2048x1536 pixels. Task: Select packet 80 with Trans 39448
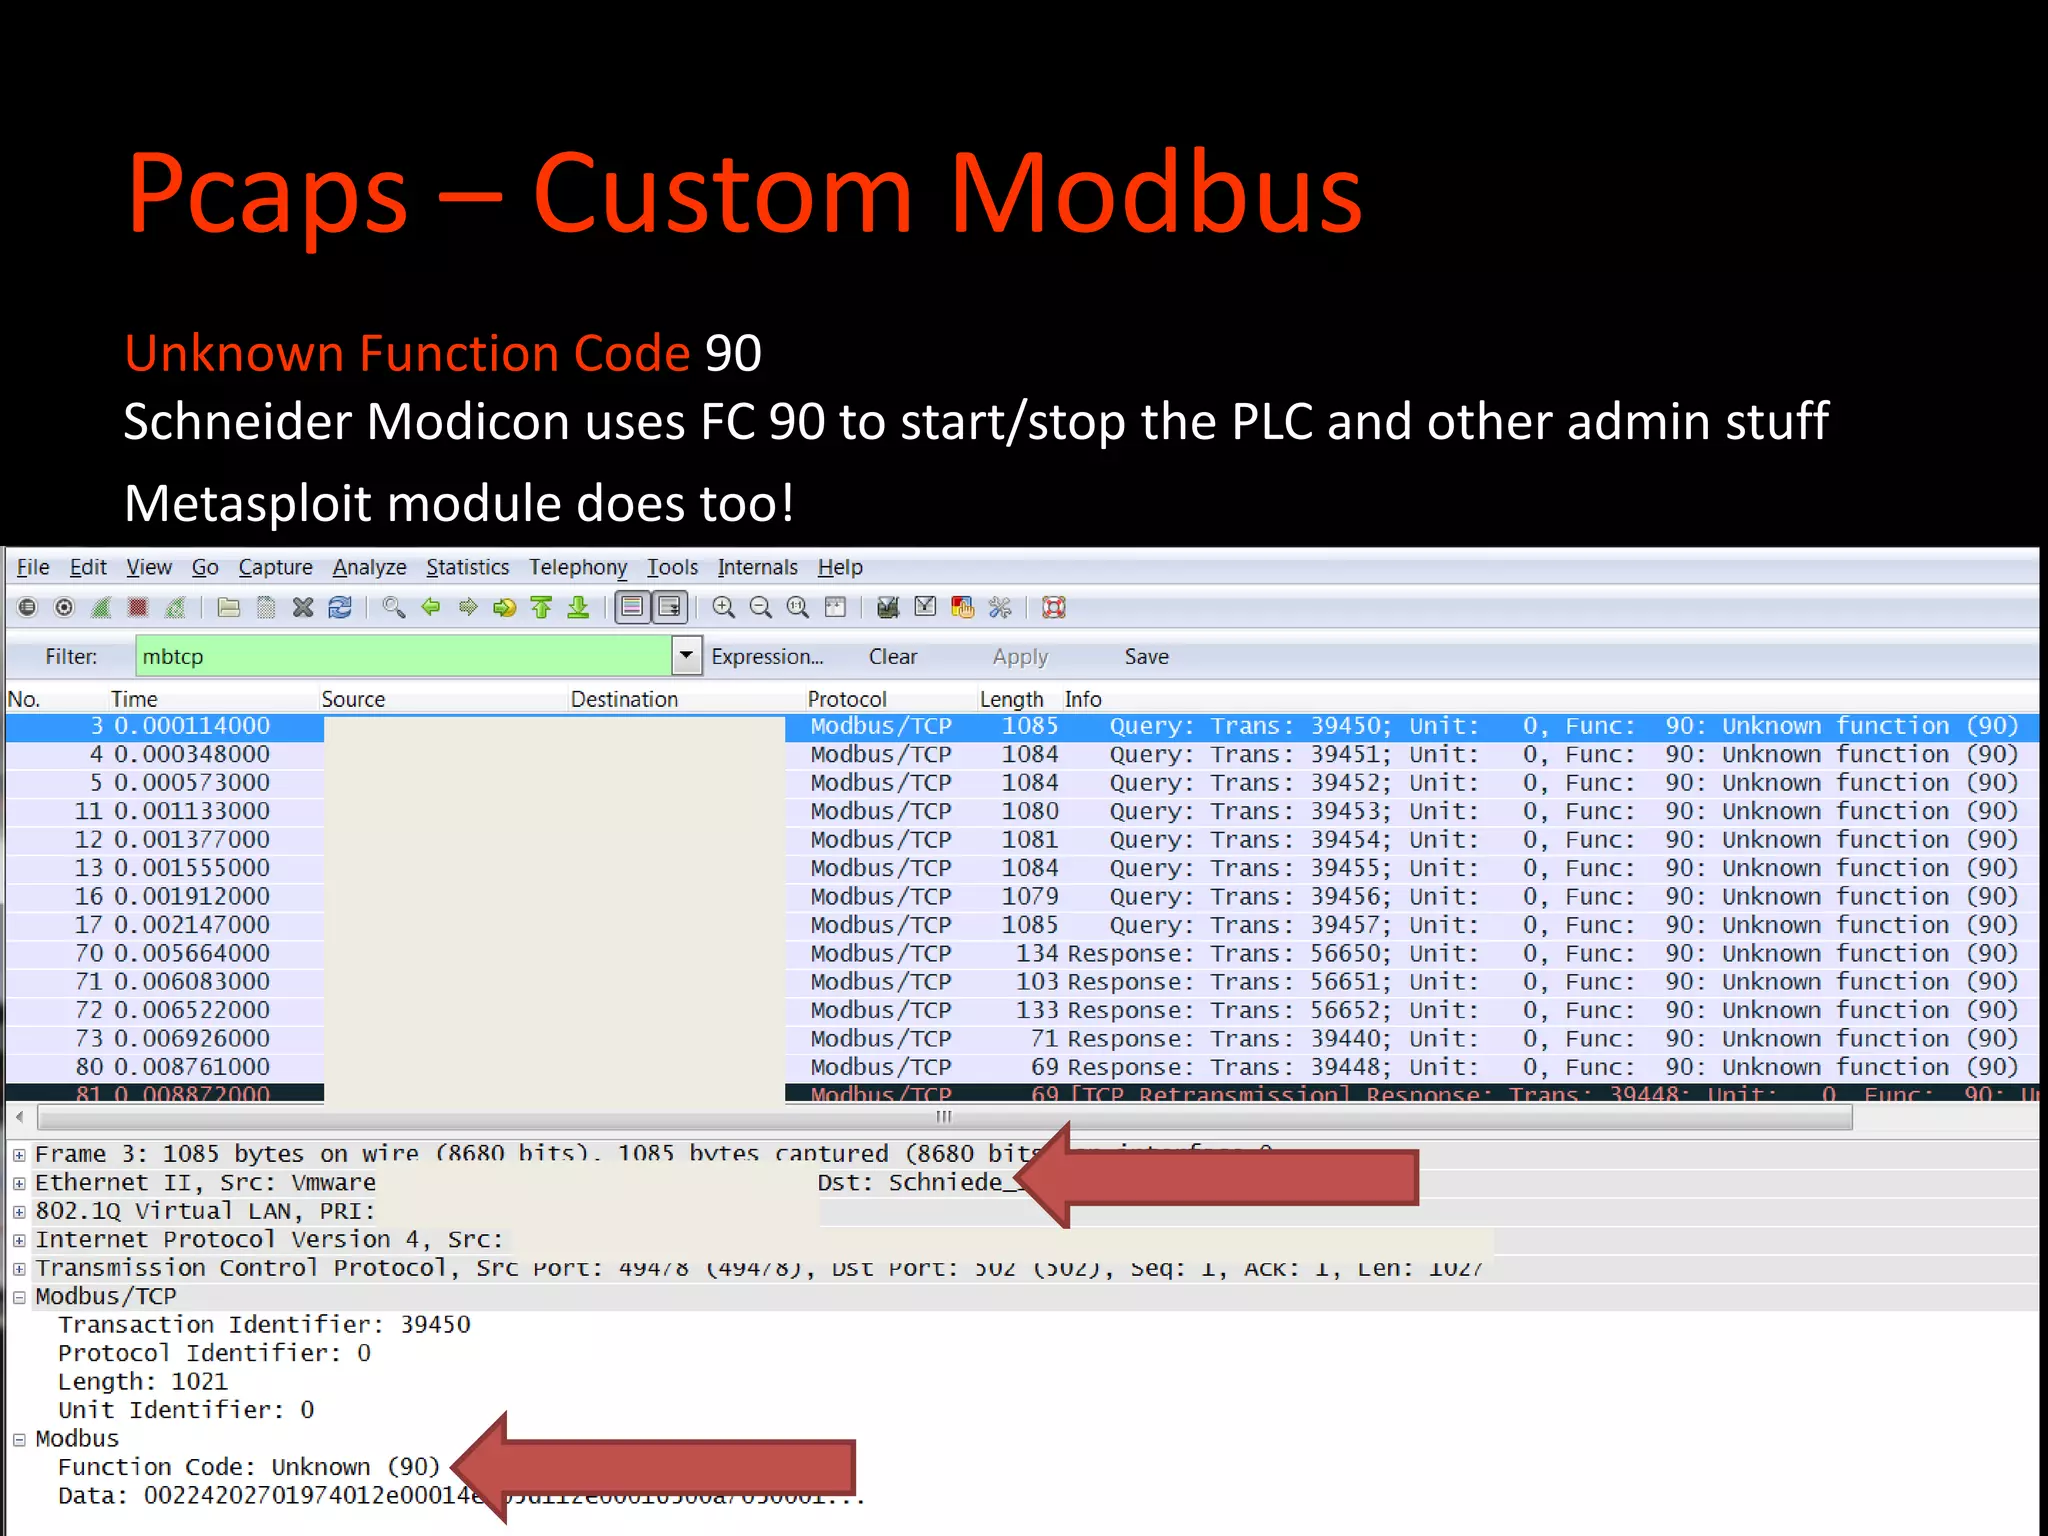1022,1067
